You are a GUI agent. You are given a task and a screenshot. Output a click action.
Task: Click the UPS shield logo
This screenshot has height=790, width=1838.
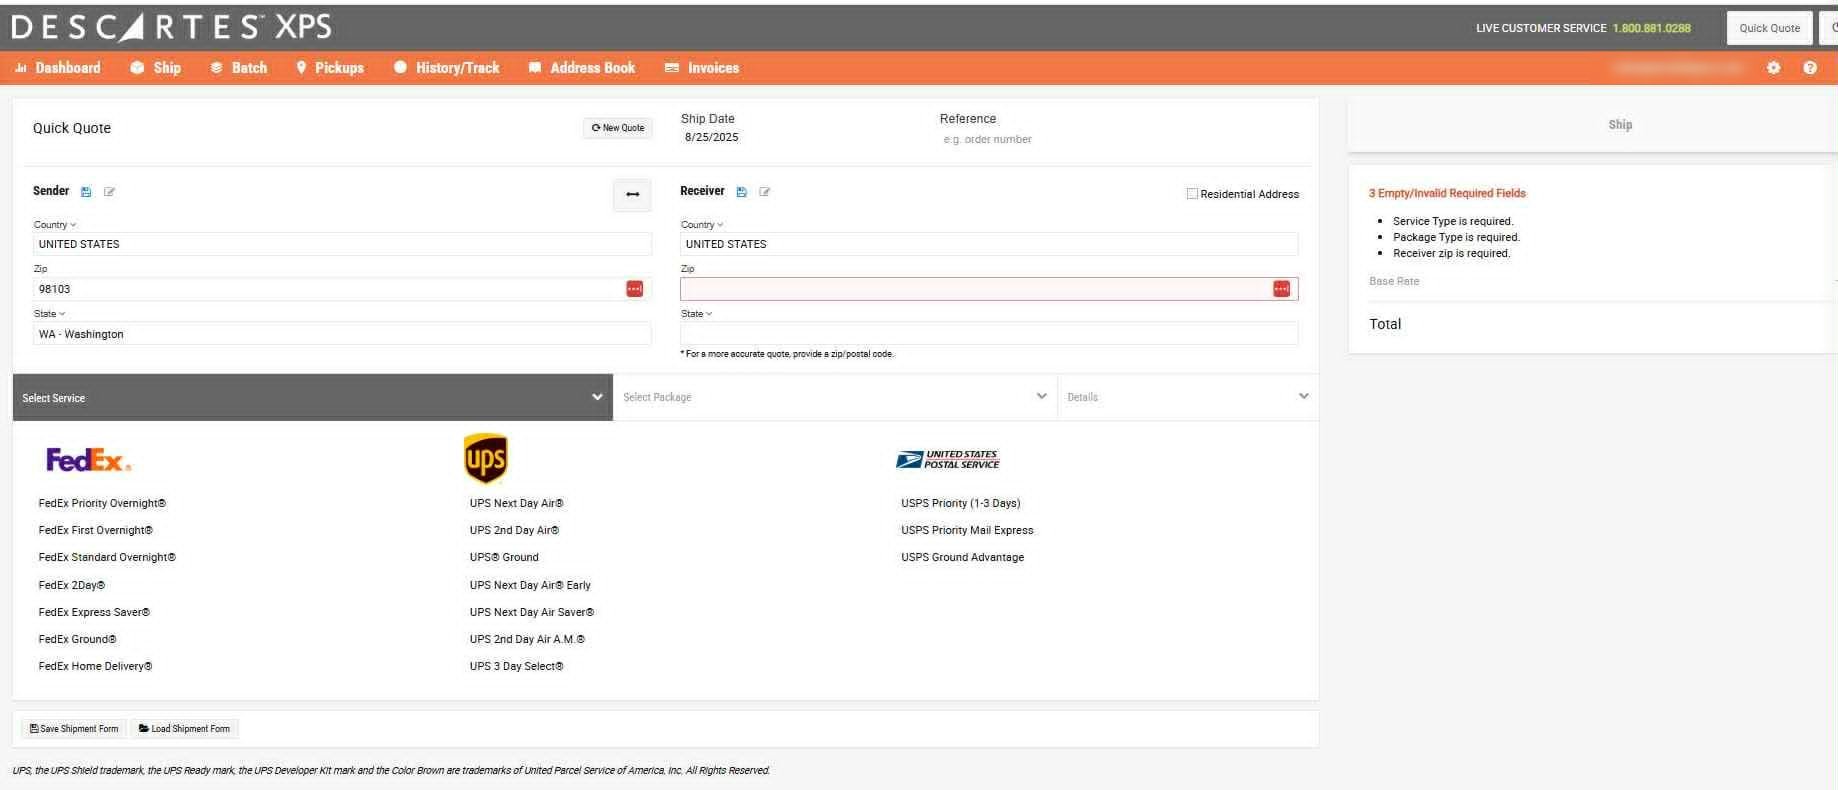(486, 459)
